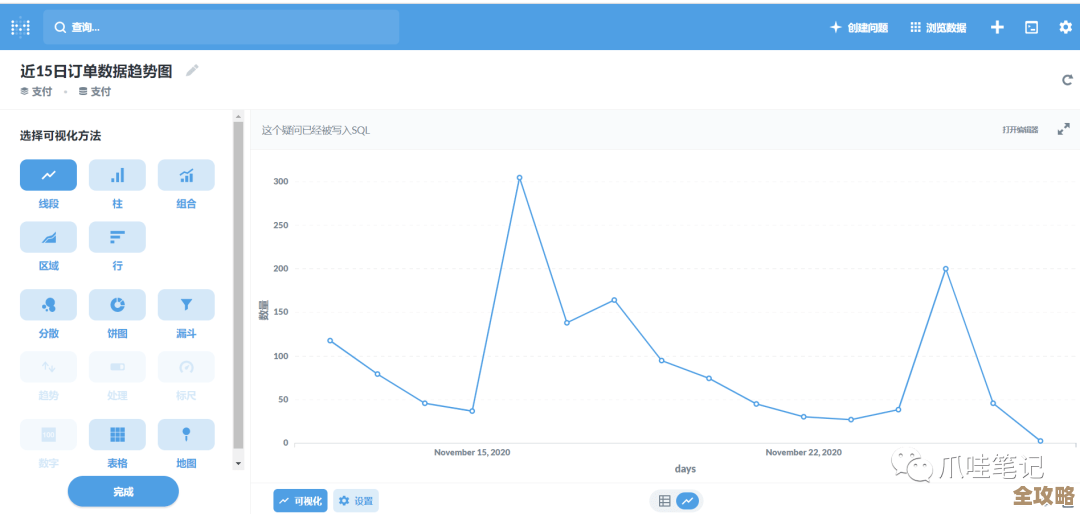The height and width of the screenshot is (514, 1080).
Task: Click 创建问题 in top navigation
Action: pos(859,28)
